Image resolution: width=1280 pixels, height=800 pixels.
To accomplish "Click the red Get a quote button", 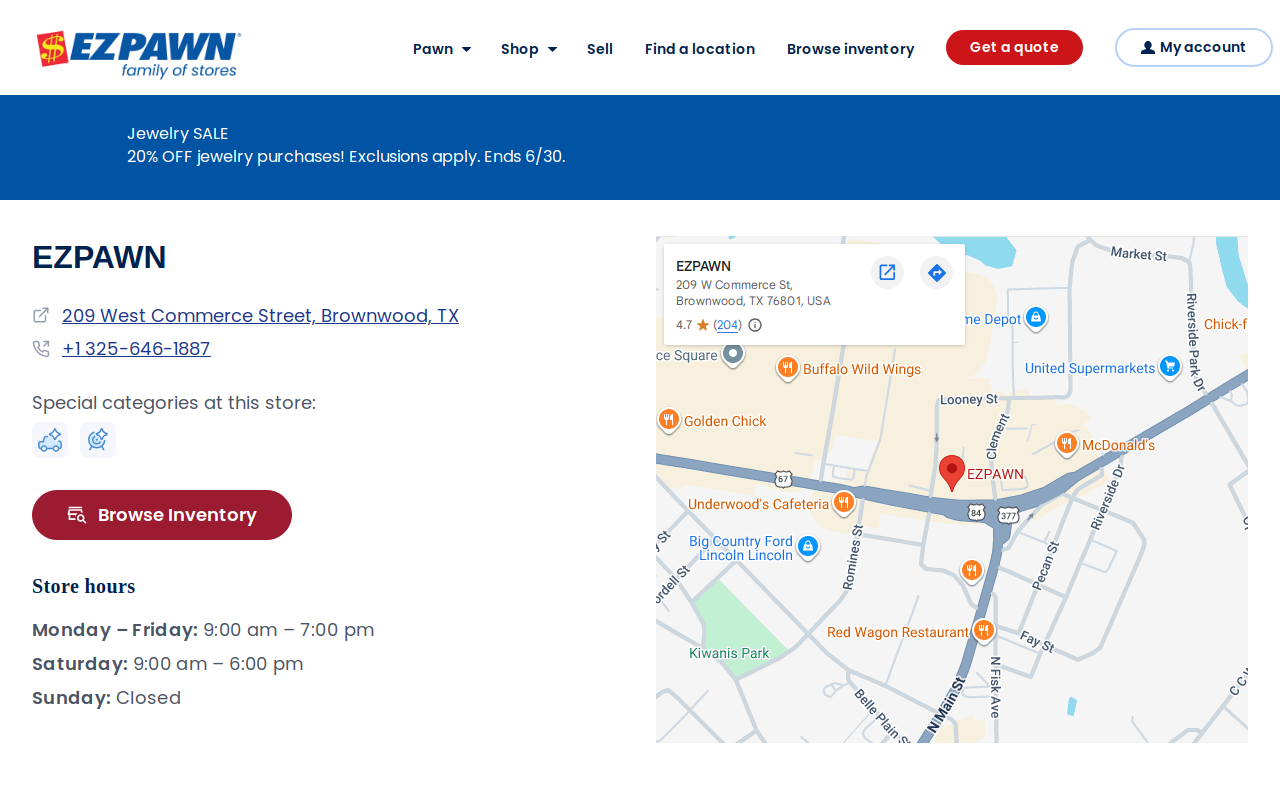I will [1014, 47].
